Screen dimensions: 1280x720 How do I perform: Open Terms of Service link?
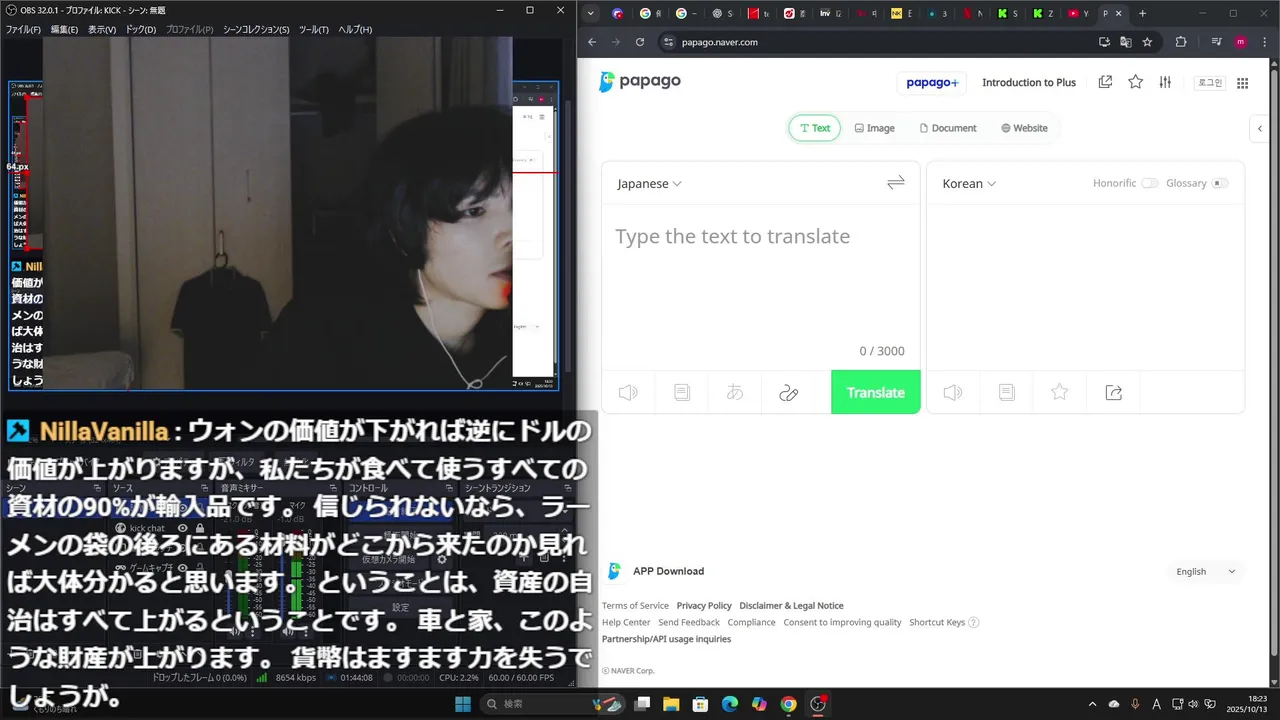click(x=635, y=605)
